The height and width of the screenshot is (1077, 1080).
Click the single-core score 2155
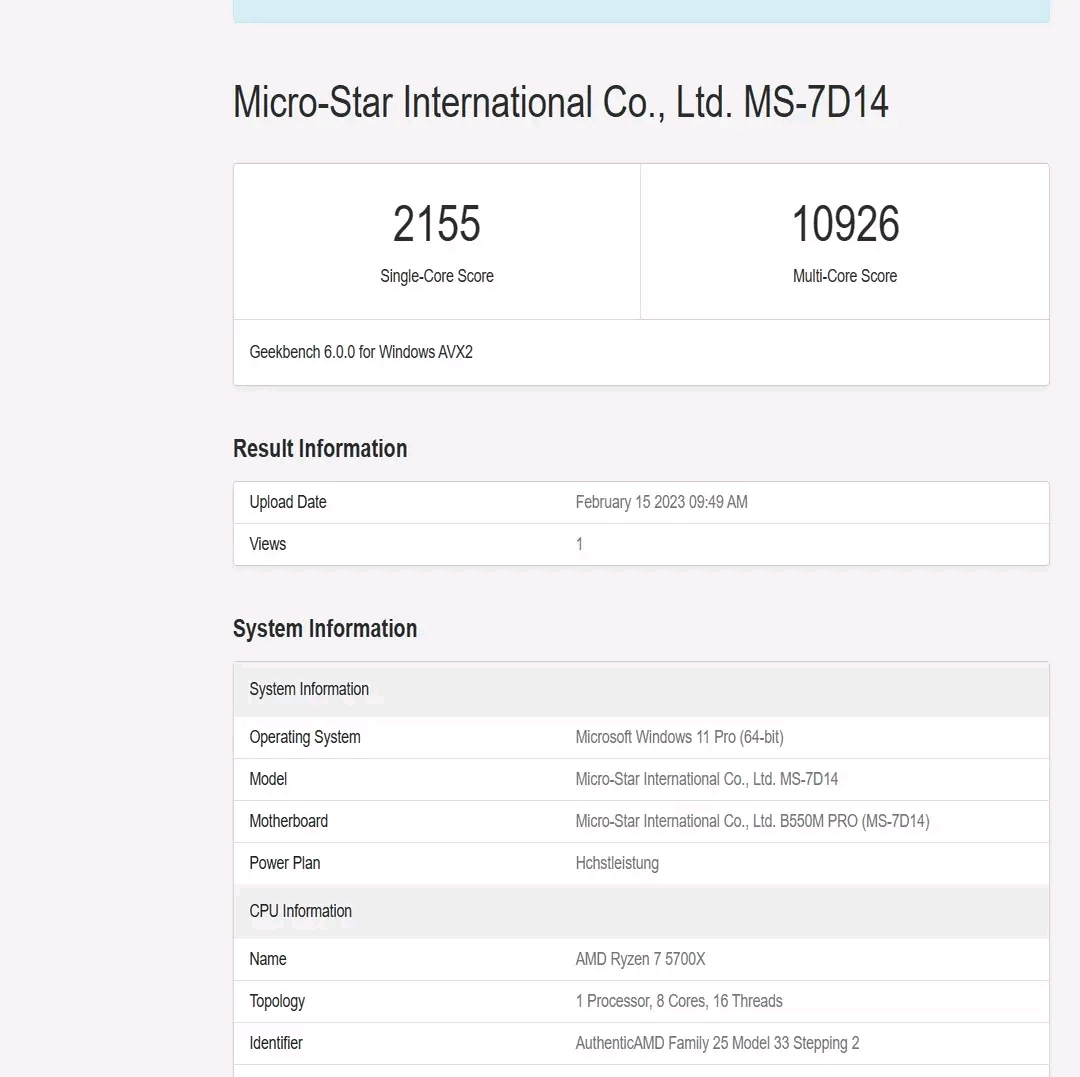tap(437, 224)
